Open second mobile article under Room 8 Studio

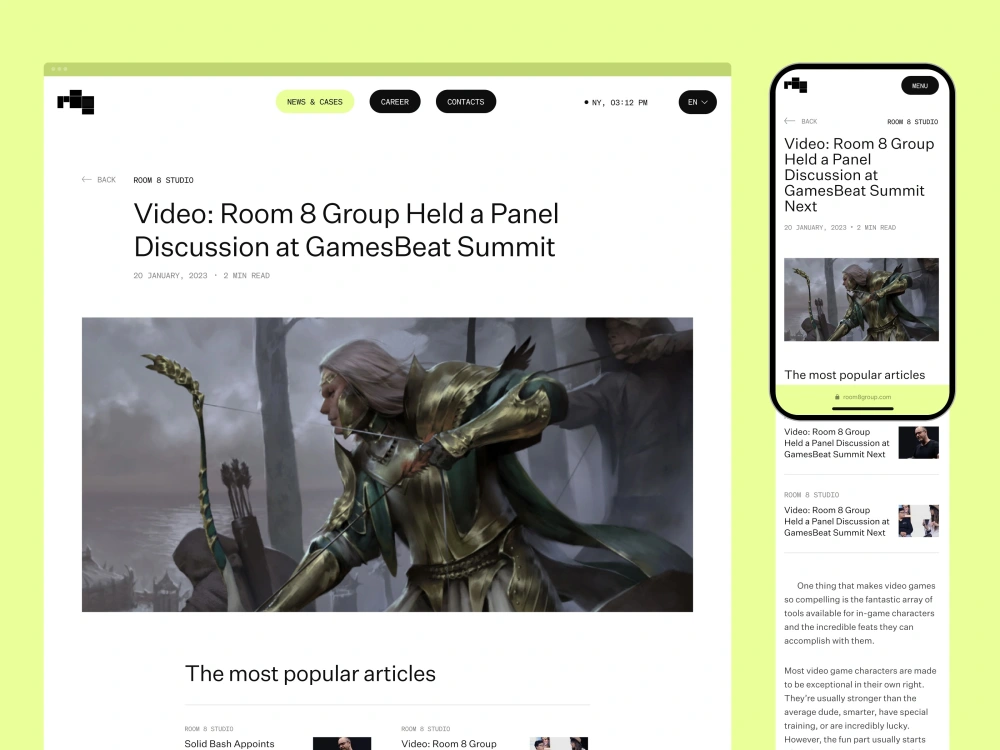837,522
